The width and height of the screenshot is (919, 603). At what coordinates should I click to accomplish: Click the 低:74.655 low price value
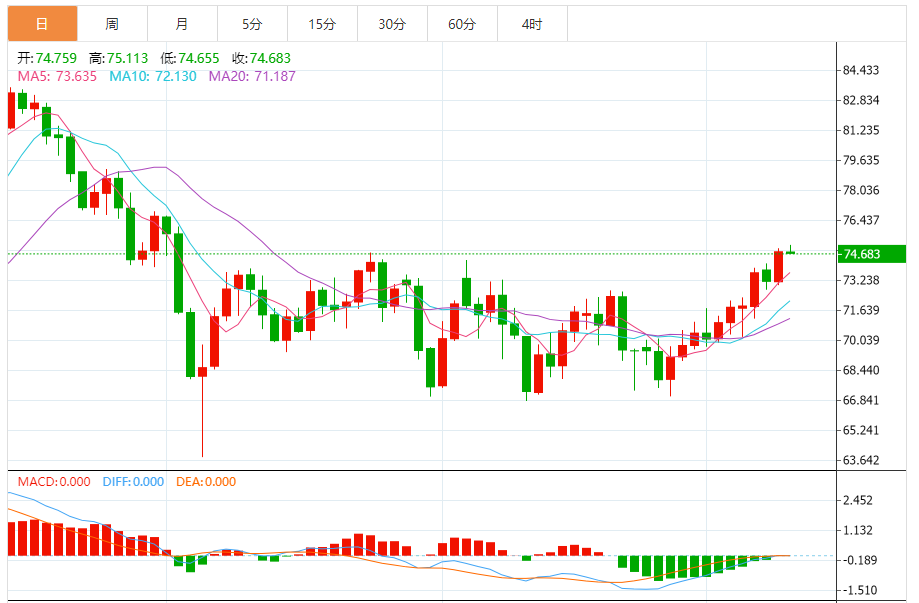pos(190,58)
